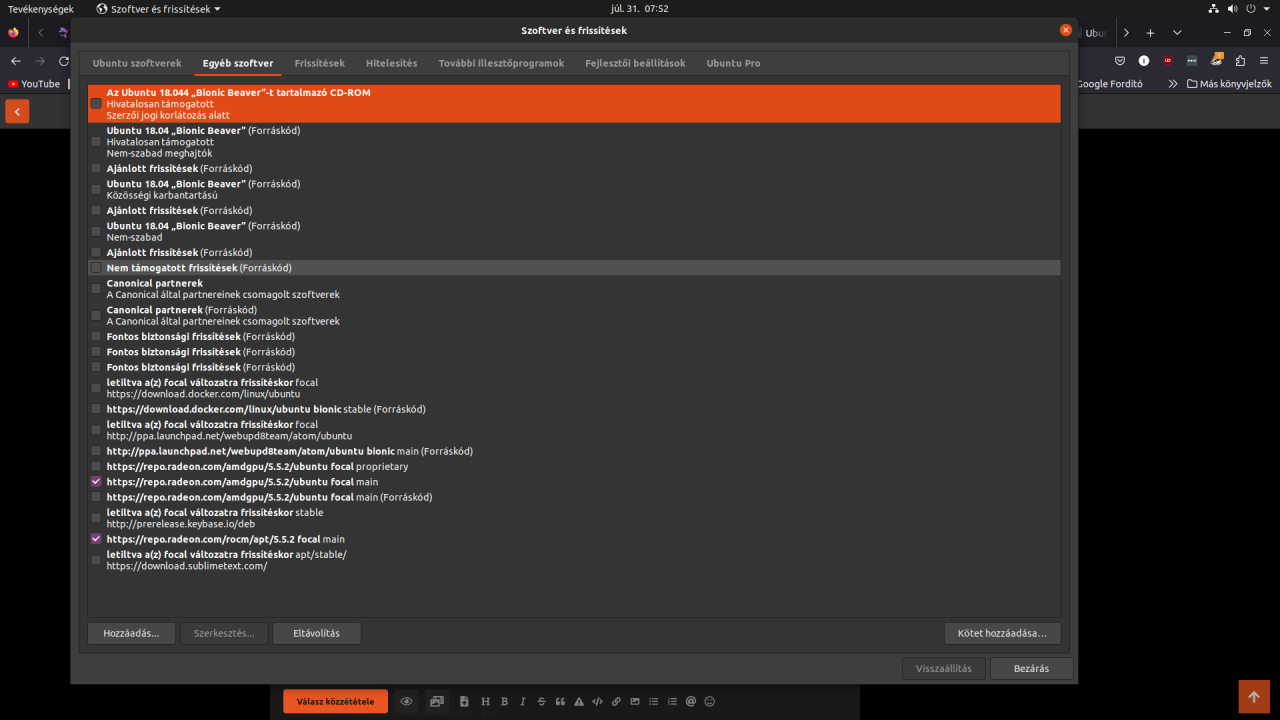Click the Hozzáadás... button
The width and height of the screenshot is (1280, 720).
point(131,633)
